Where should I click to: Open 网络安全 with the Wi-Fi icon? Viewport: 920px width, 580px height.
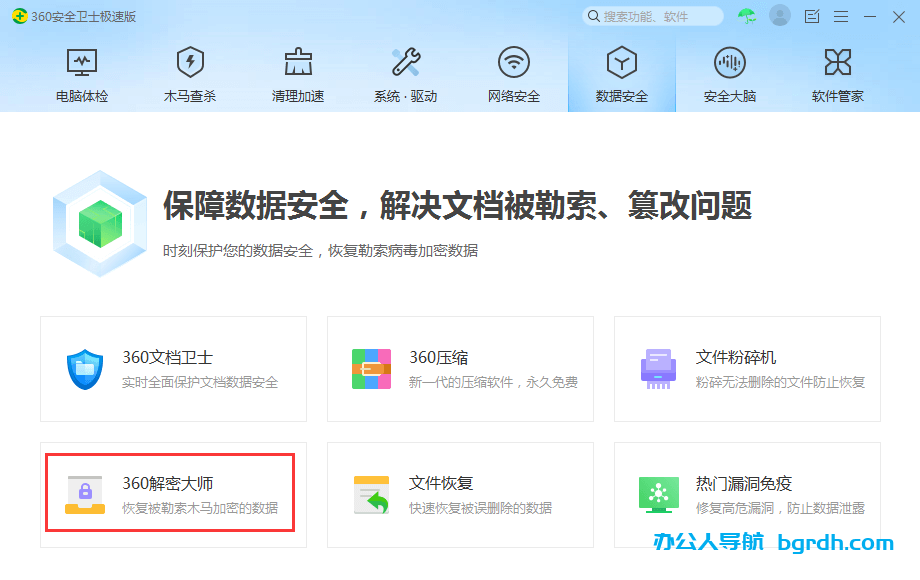point(513,62)
